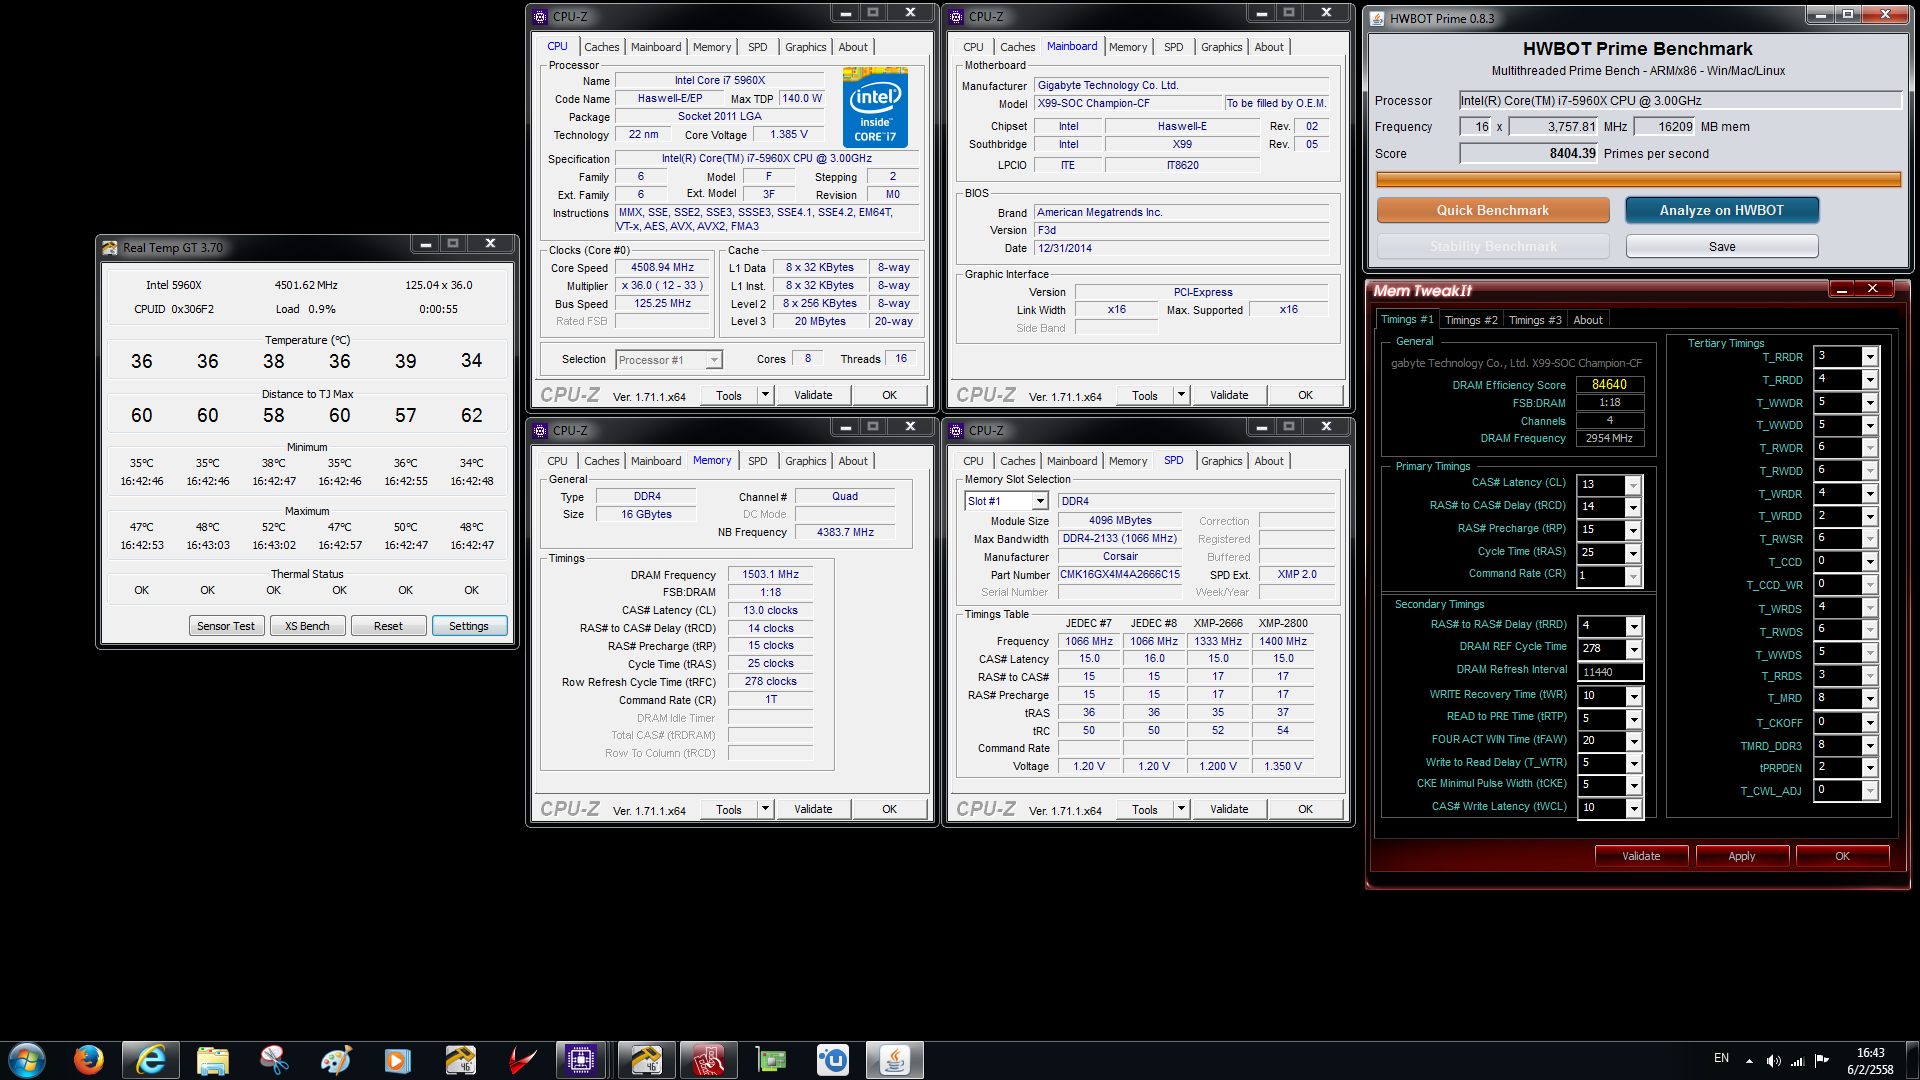
Task: Open Settings in Real Temp
Action: point(469,626)
